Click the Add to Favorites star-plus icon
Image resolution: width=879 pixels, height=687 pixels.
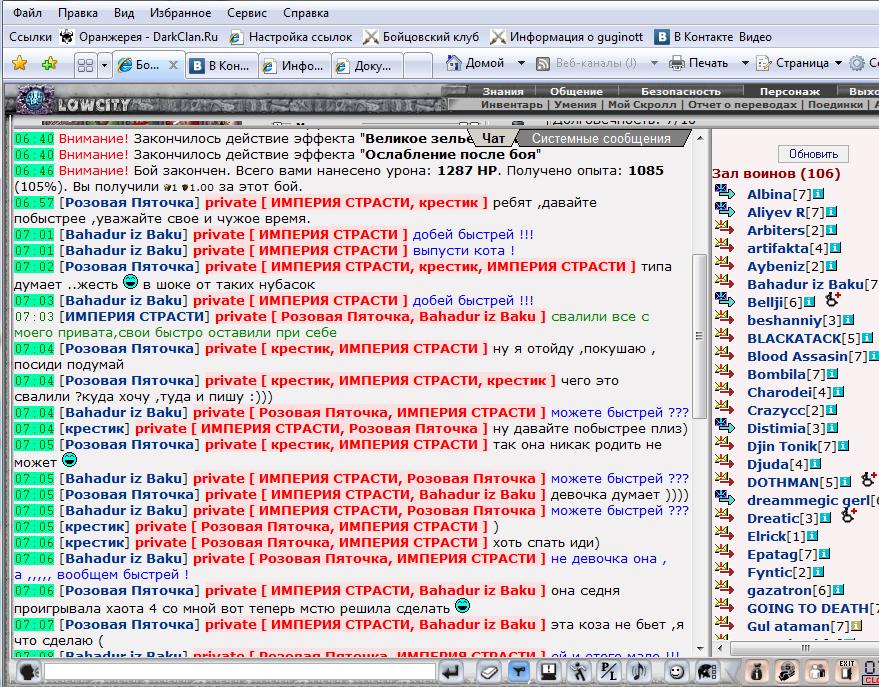point(49,63)
